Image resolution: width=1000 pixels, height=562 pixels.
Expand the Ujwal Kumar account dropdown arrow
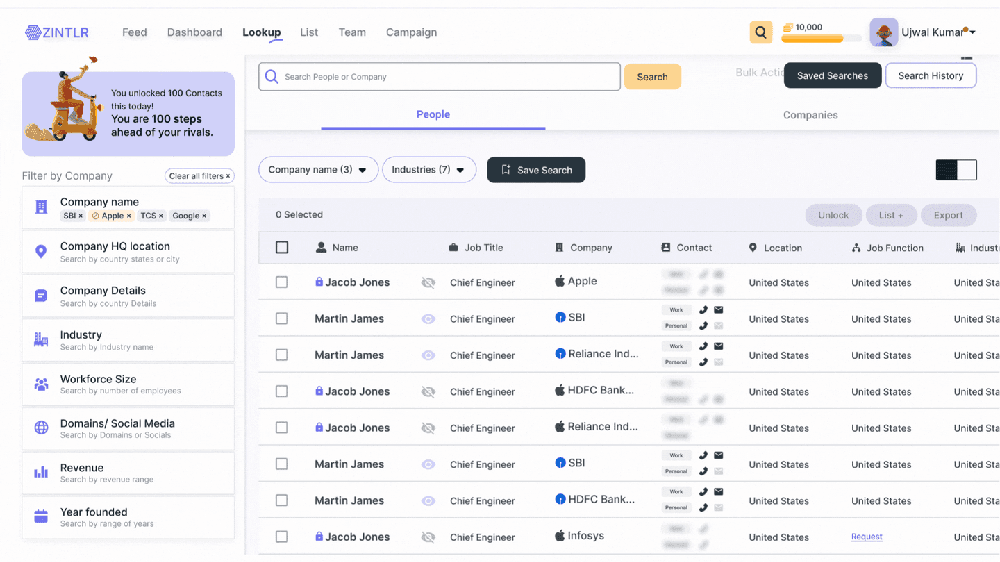coord(973,33)
